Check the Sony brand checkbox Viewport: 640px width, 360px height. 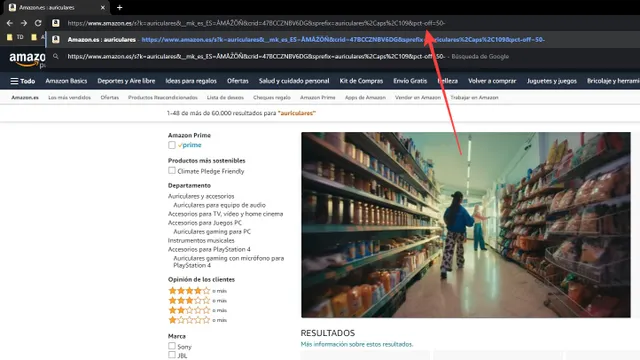[x=172, y=346]
